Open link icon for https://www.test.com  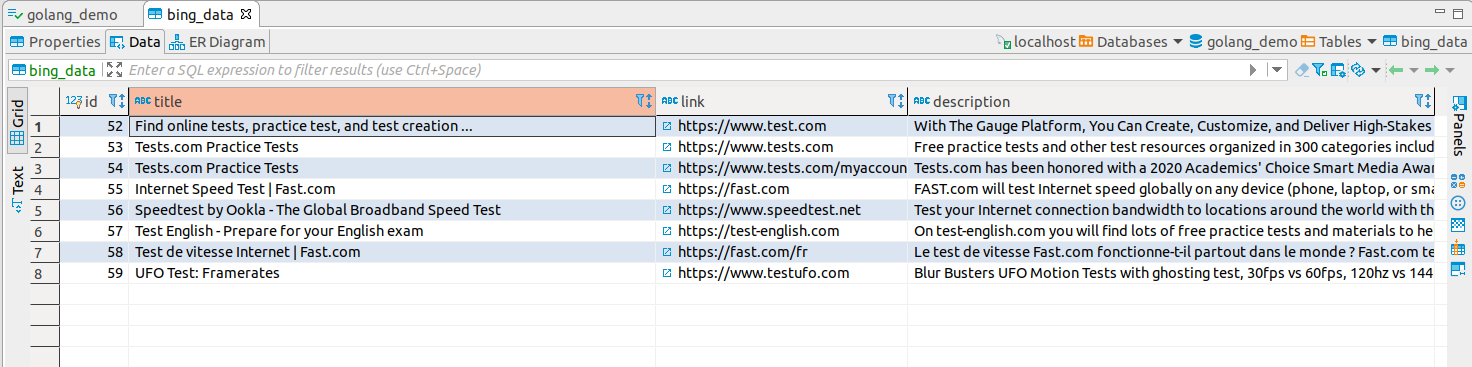click(667, 126)
